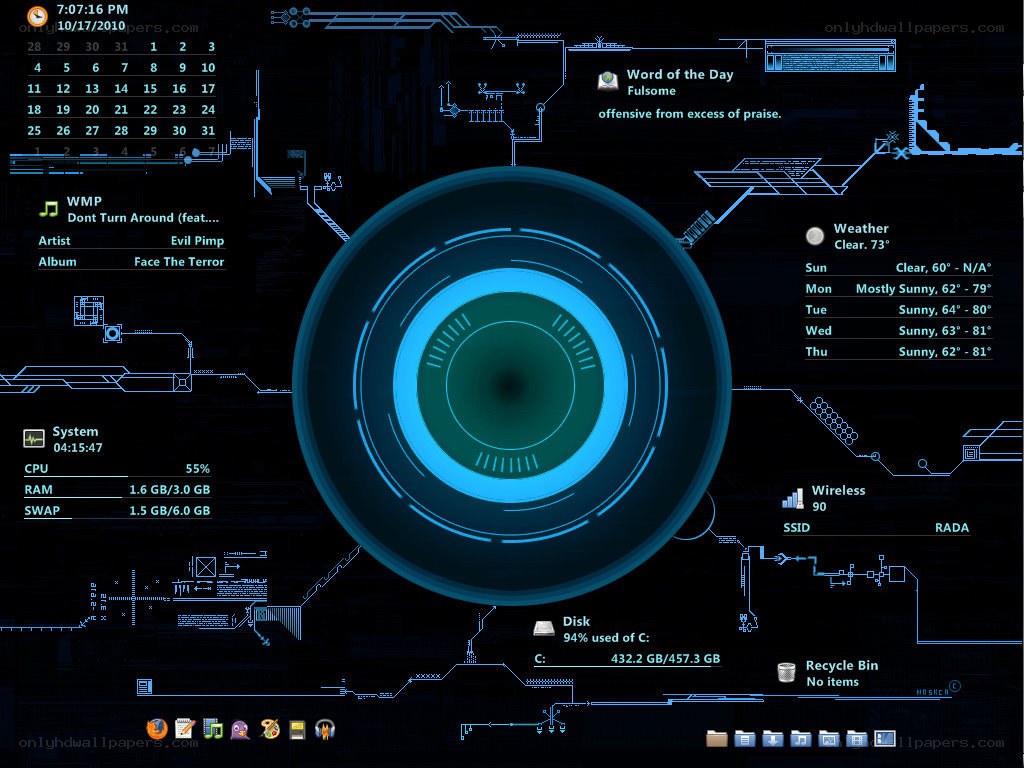Screen dimensions: 1024x768
Task: Click the Weather widget title
Action: pos(861,229)
